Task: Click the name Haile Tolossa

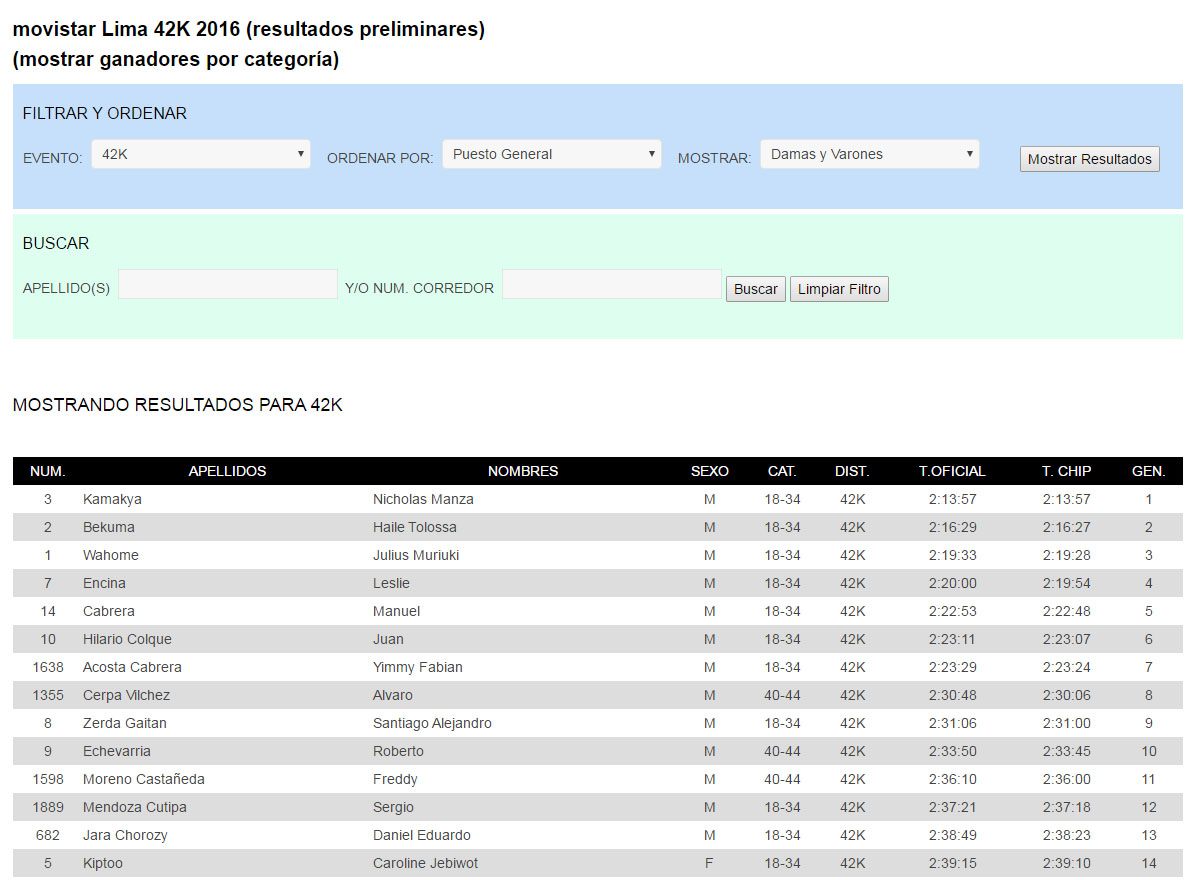Action: 415,527
